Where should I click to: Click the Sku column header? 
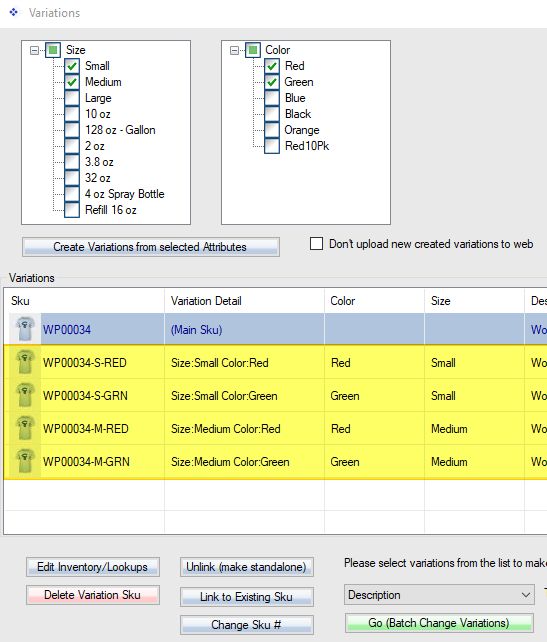click(84, 301)
